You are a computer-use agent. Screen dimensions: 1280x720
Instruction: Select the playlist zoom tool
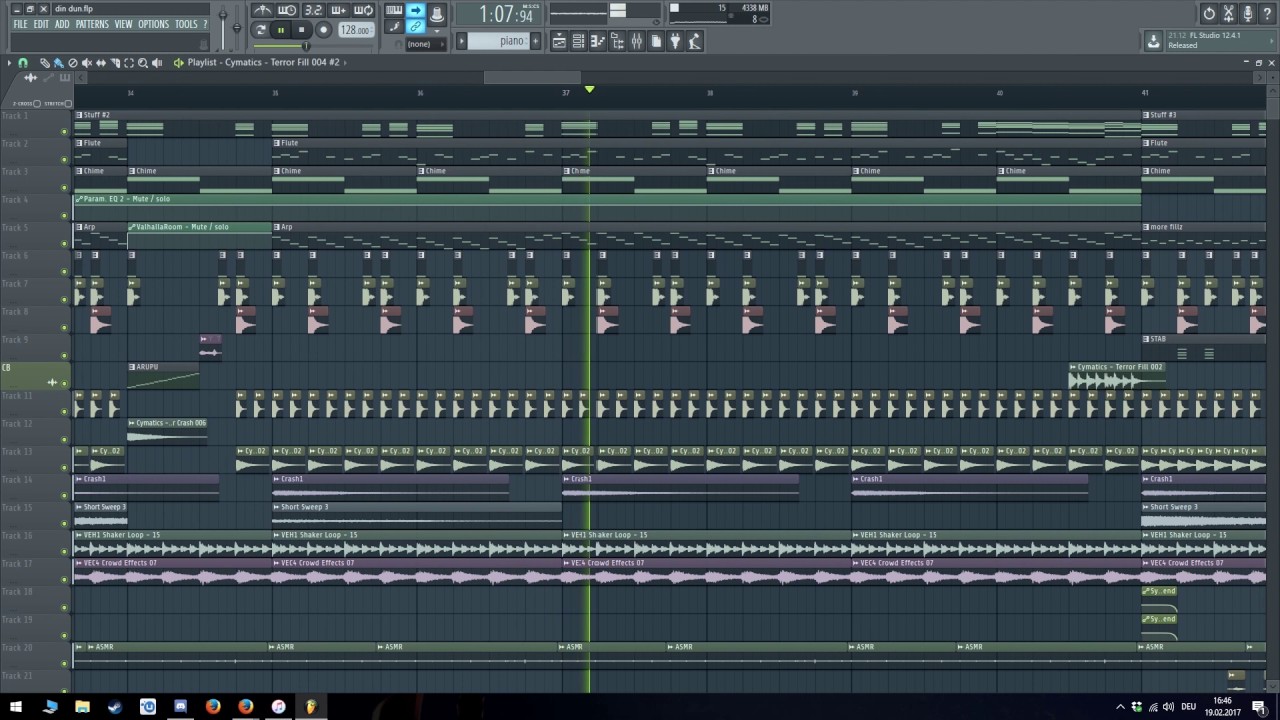[x=142, y=63]
